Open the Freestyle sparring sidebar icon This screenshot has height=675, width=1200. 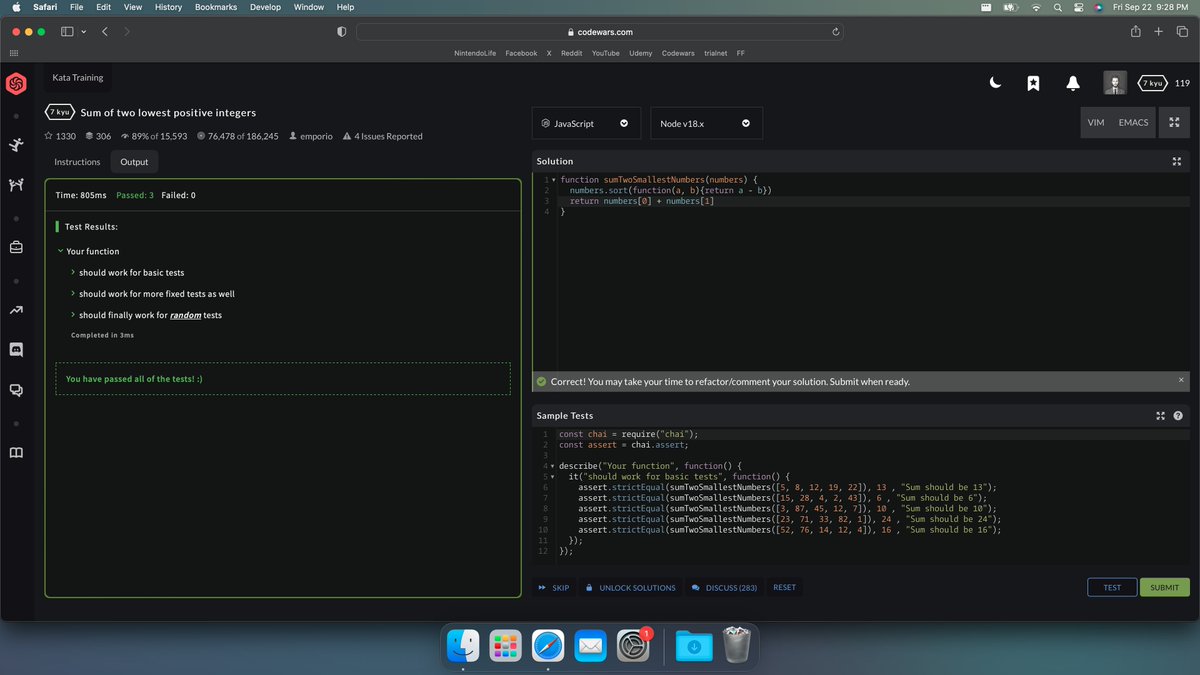(16, 185)
